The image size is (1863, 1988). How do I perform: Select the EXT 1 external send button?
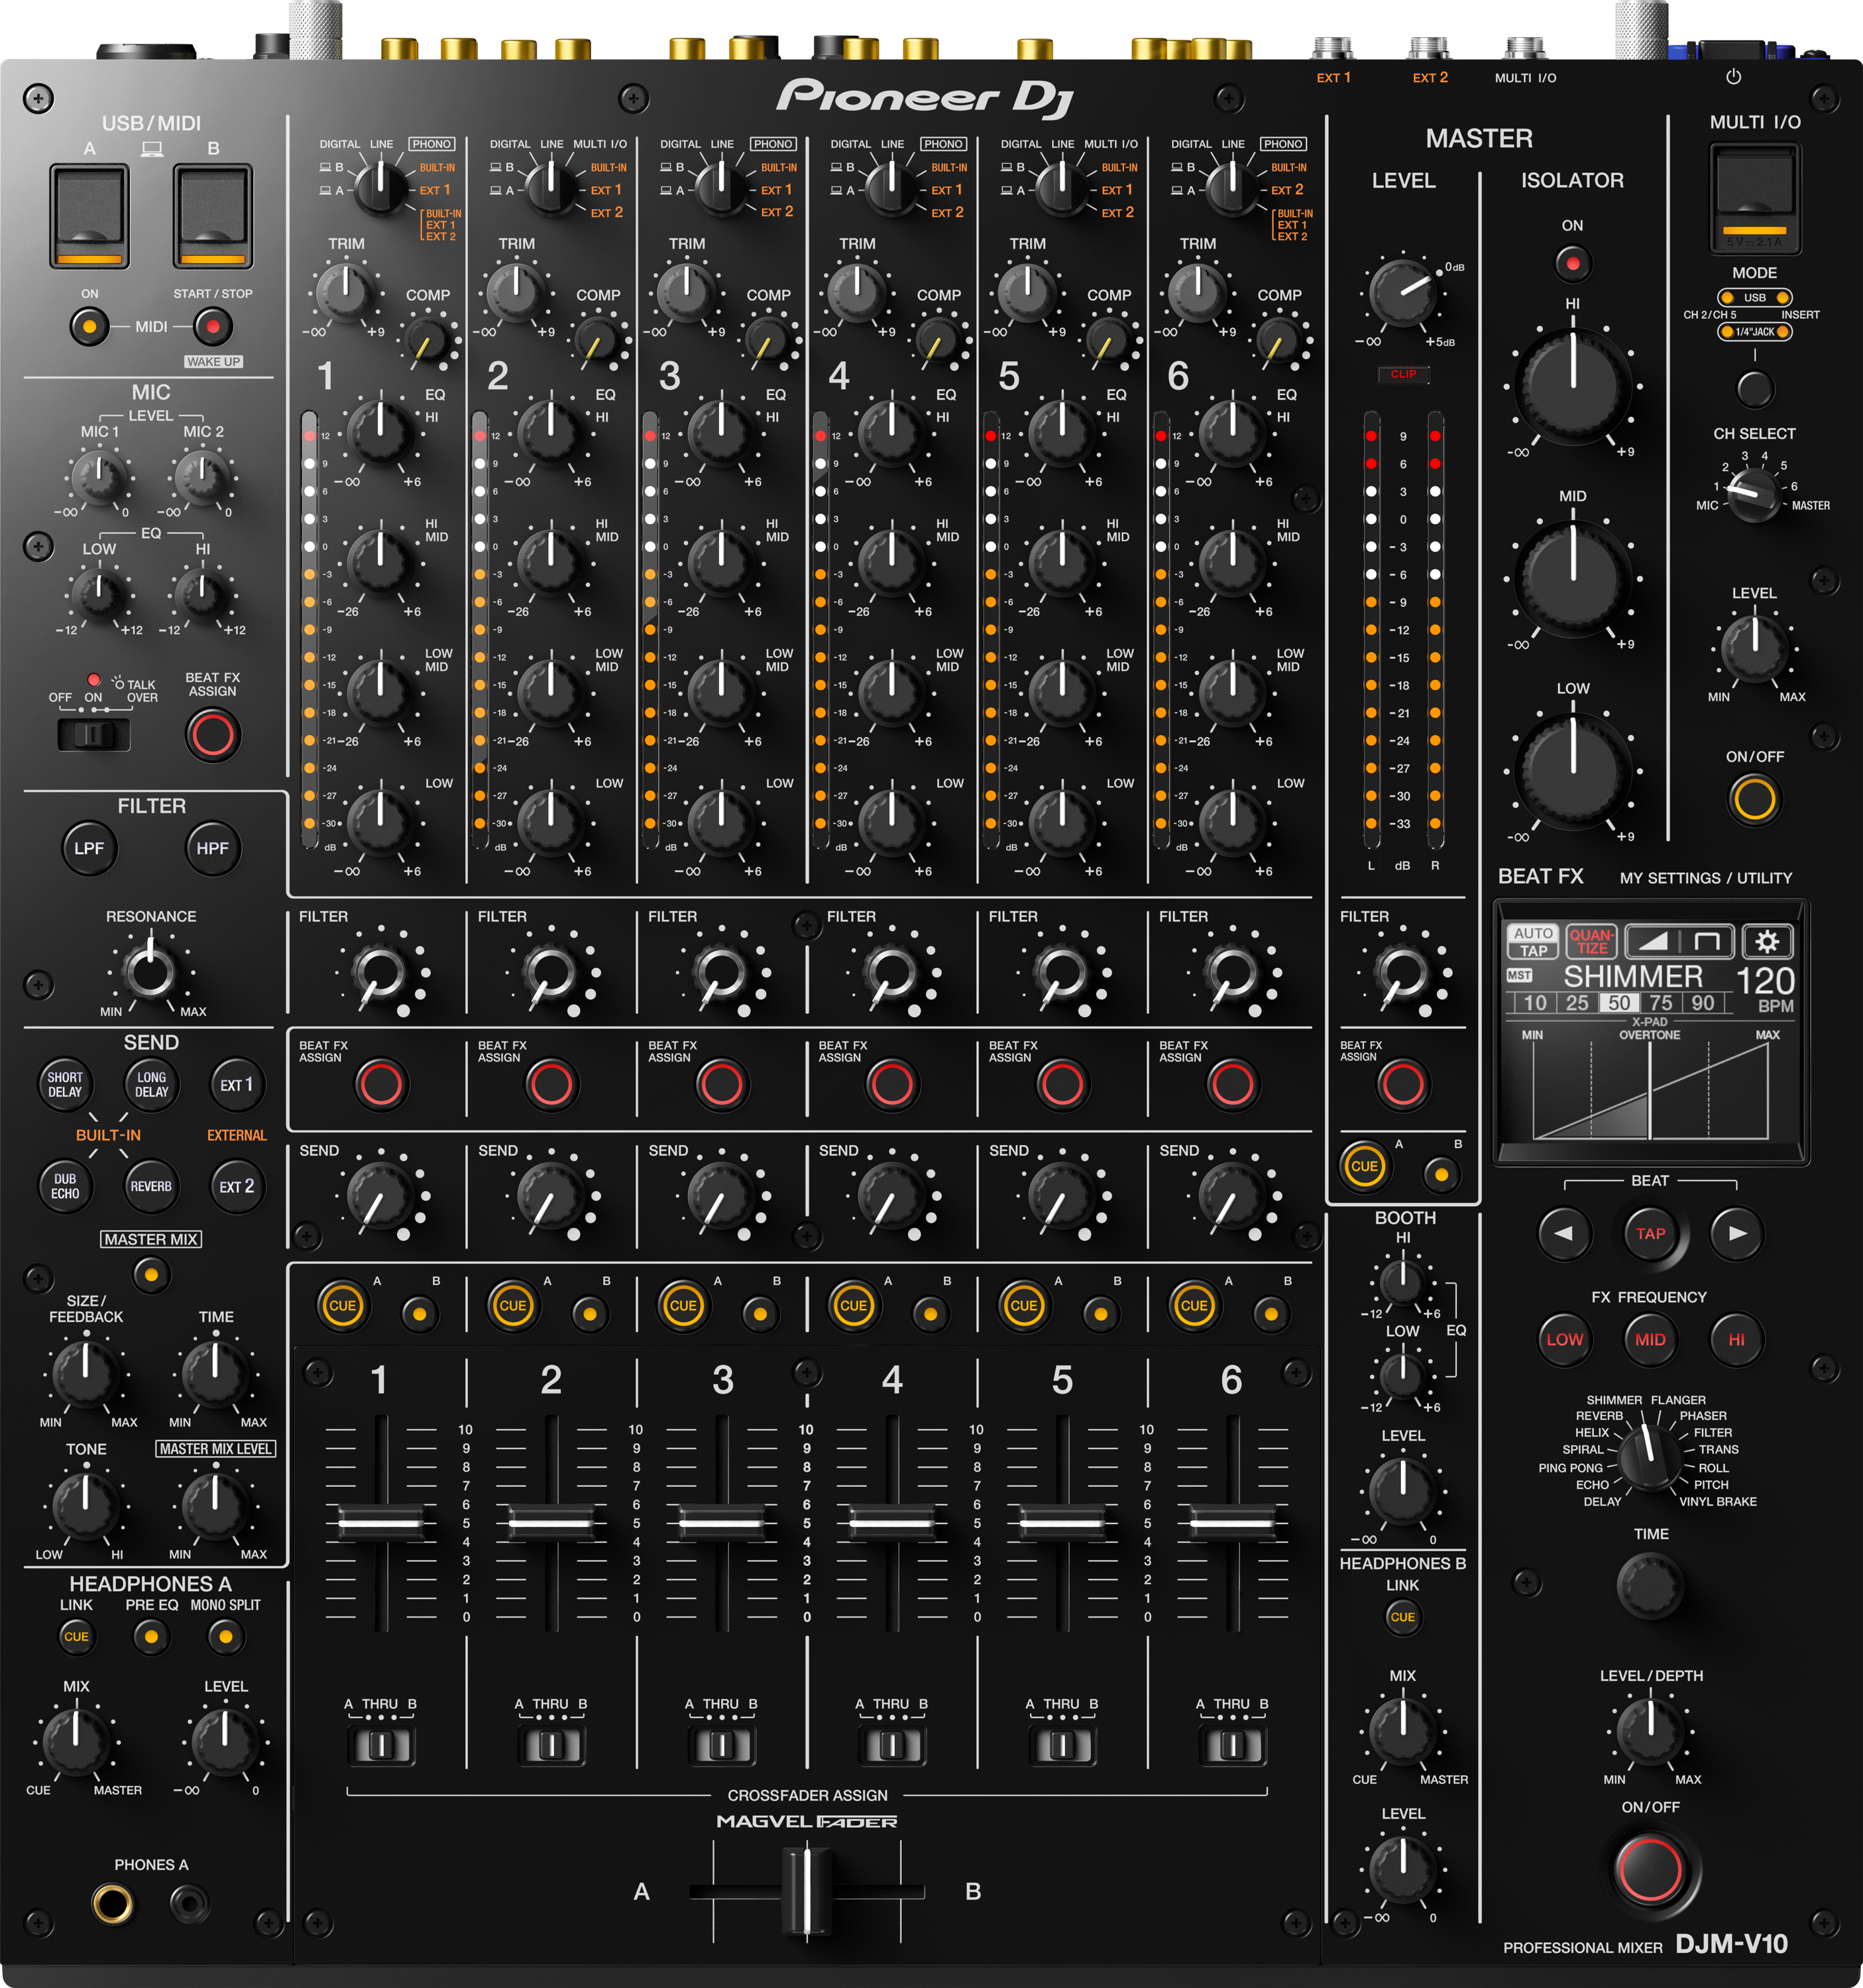coord(237,1085)
